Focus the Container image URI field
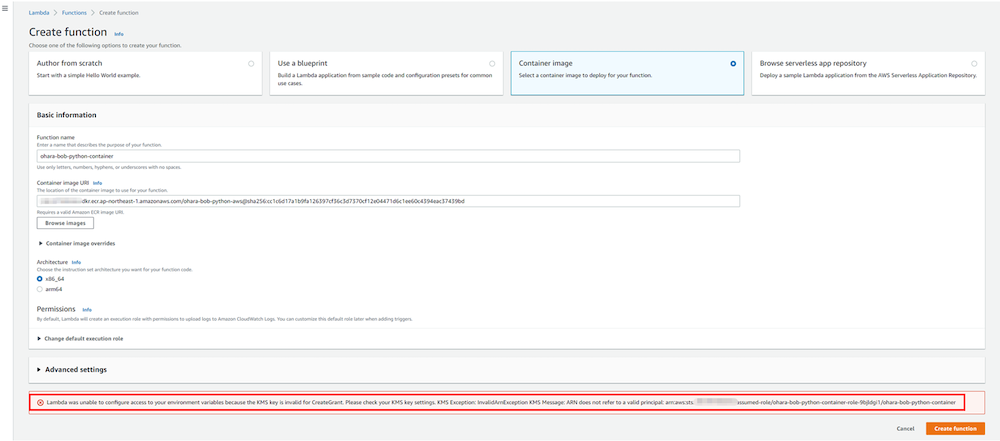This screenshot has height=441, width=1000. click(388, 201)
